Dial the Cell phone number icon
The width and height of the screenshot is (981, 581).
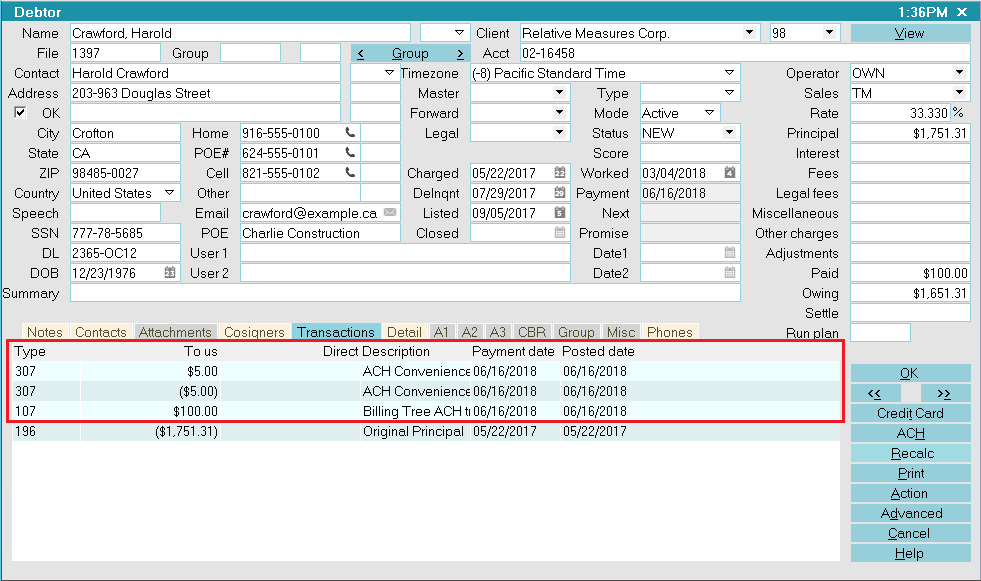(350, 173)
